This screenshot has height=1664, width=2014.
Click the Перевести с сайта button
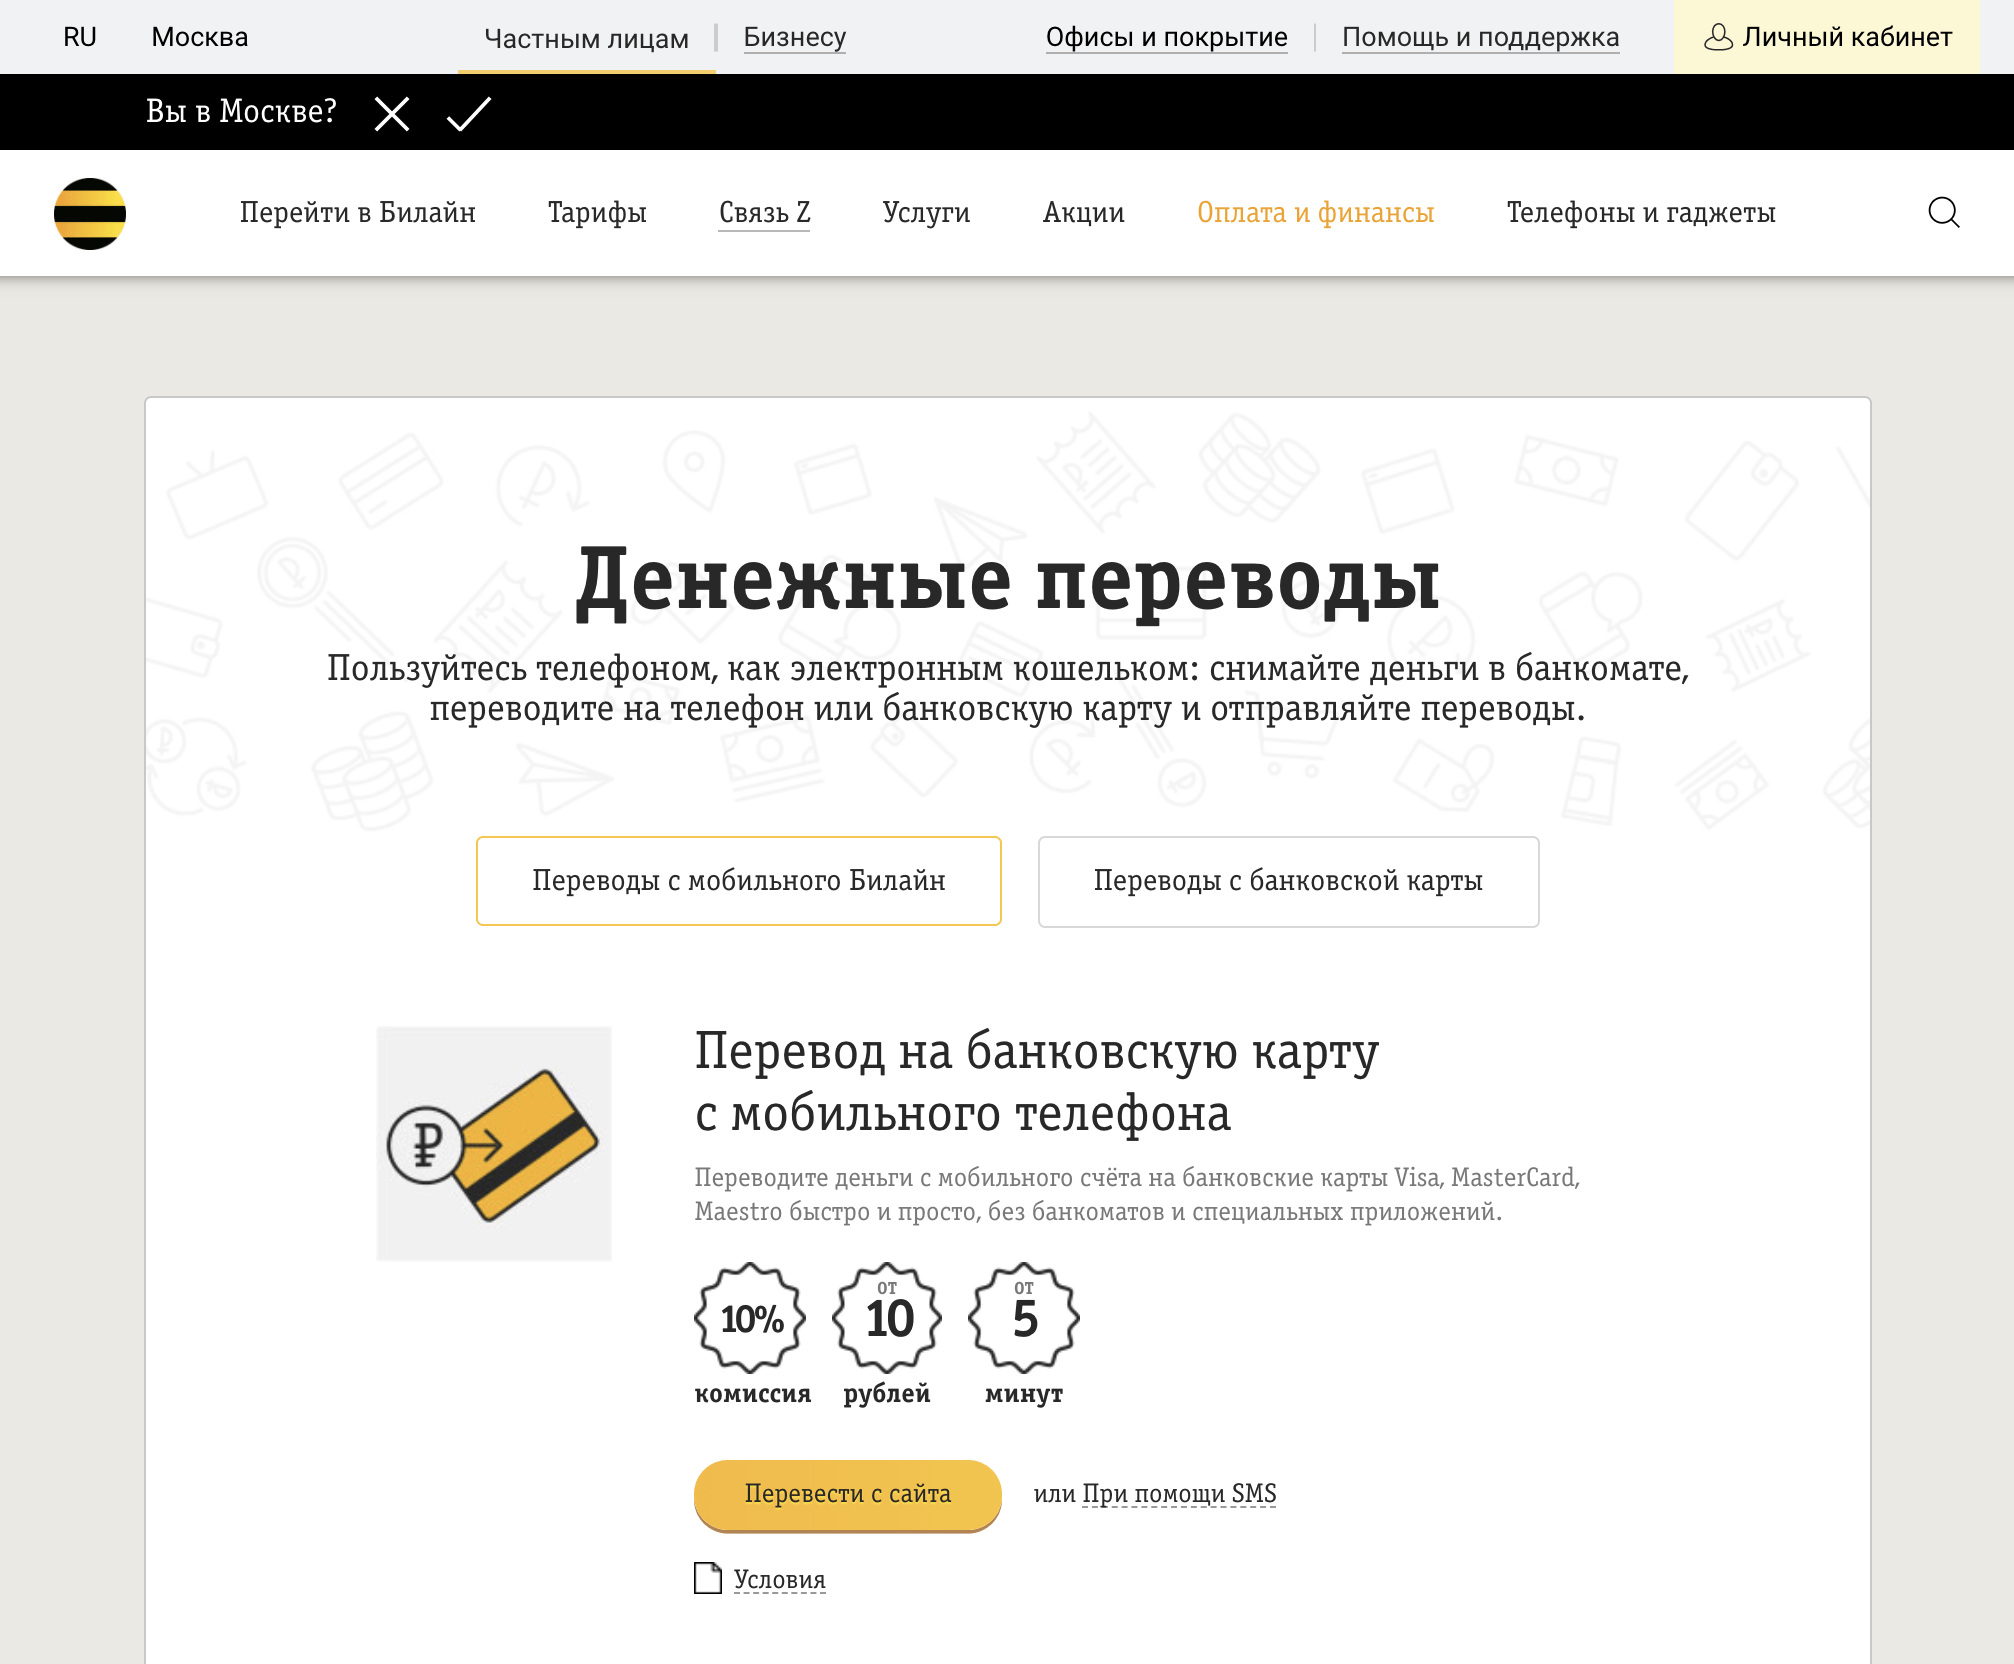[847, 1494]
